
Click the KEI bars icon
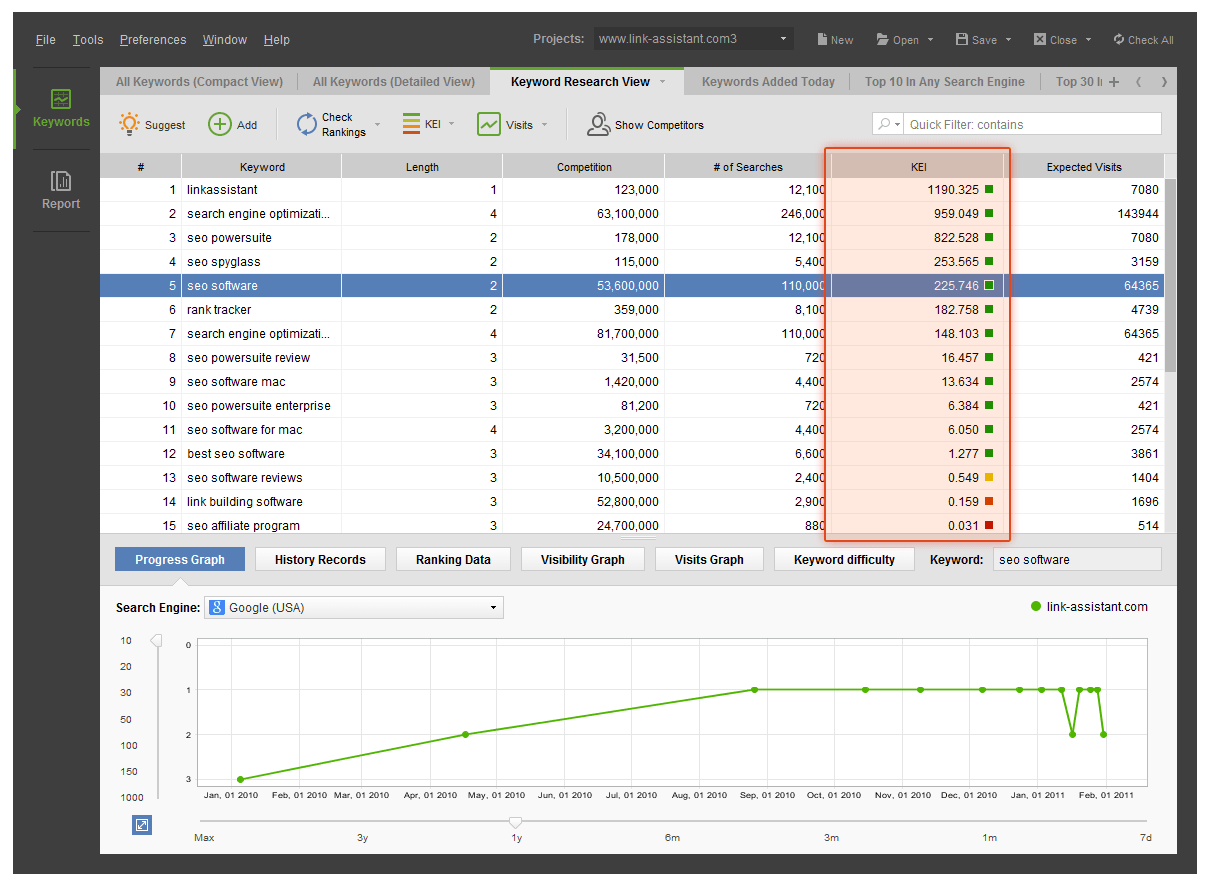point(411,124)
